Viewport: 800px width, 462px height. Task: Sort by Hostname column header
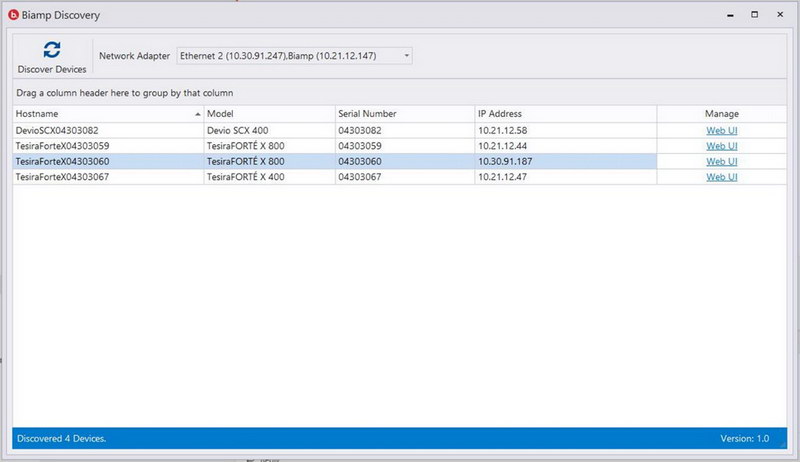pos(108,114)
